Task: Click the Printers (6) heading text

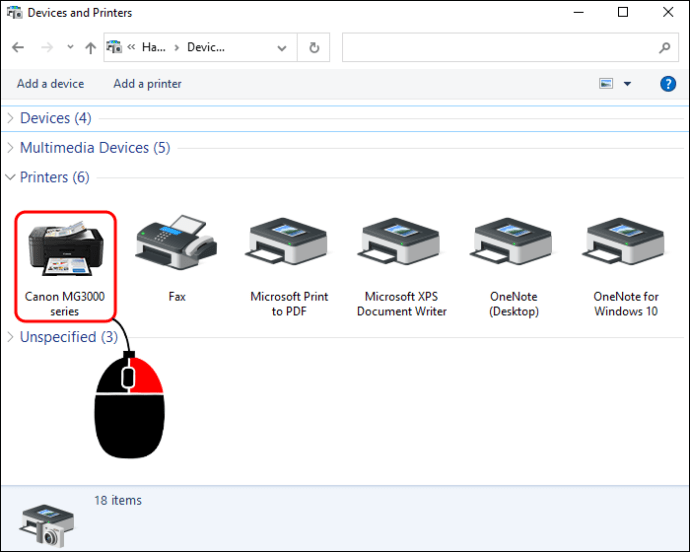Action: pyautogui.click(x=55, y=177)
